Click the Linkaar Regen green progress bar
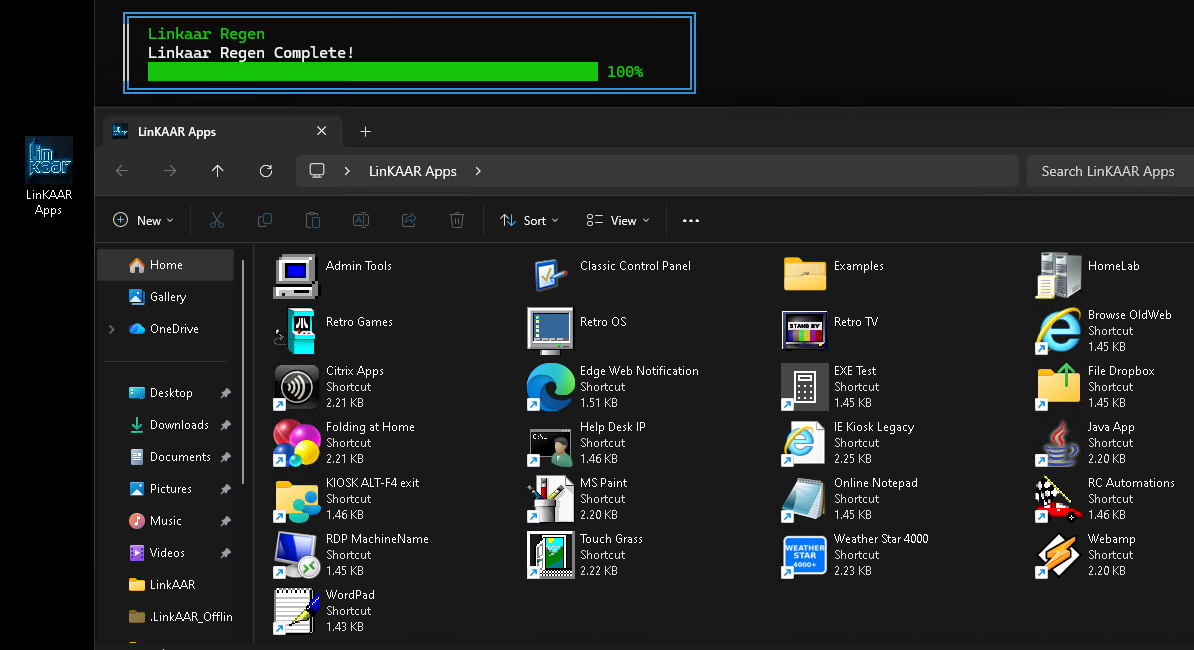1194x650 pixels. (x=372, y=72)
